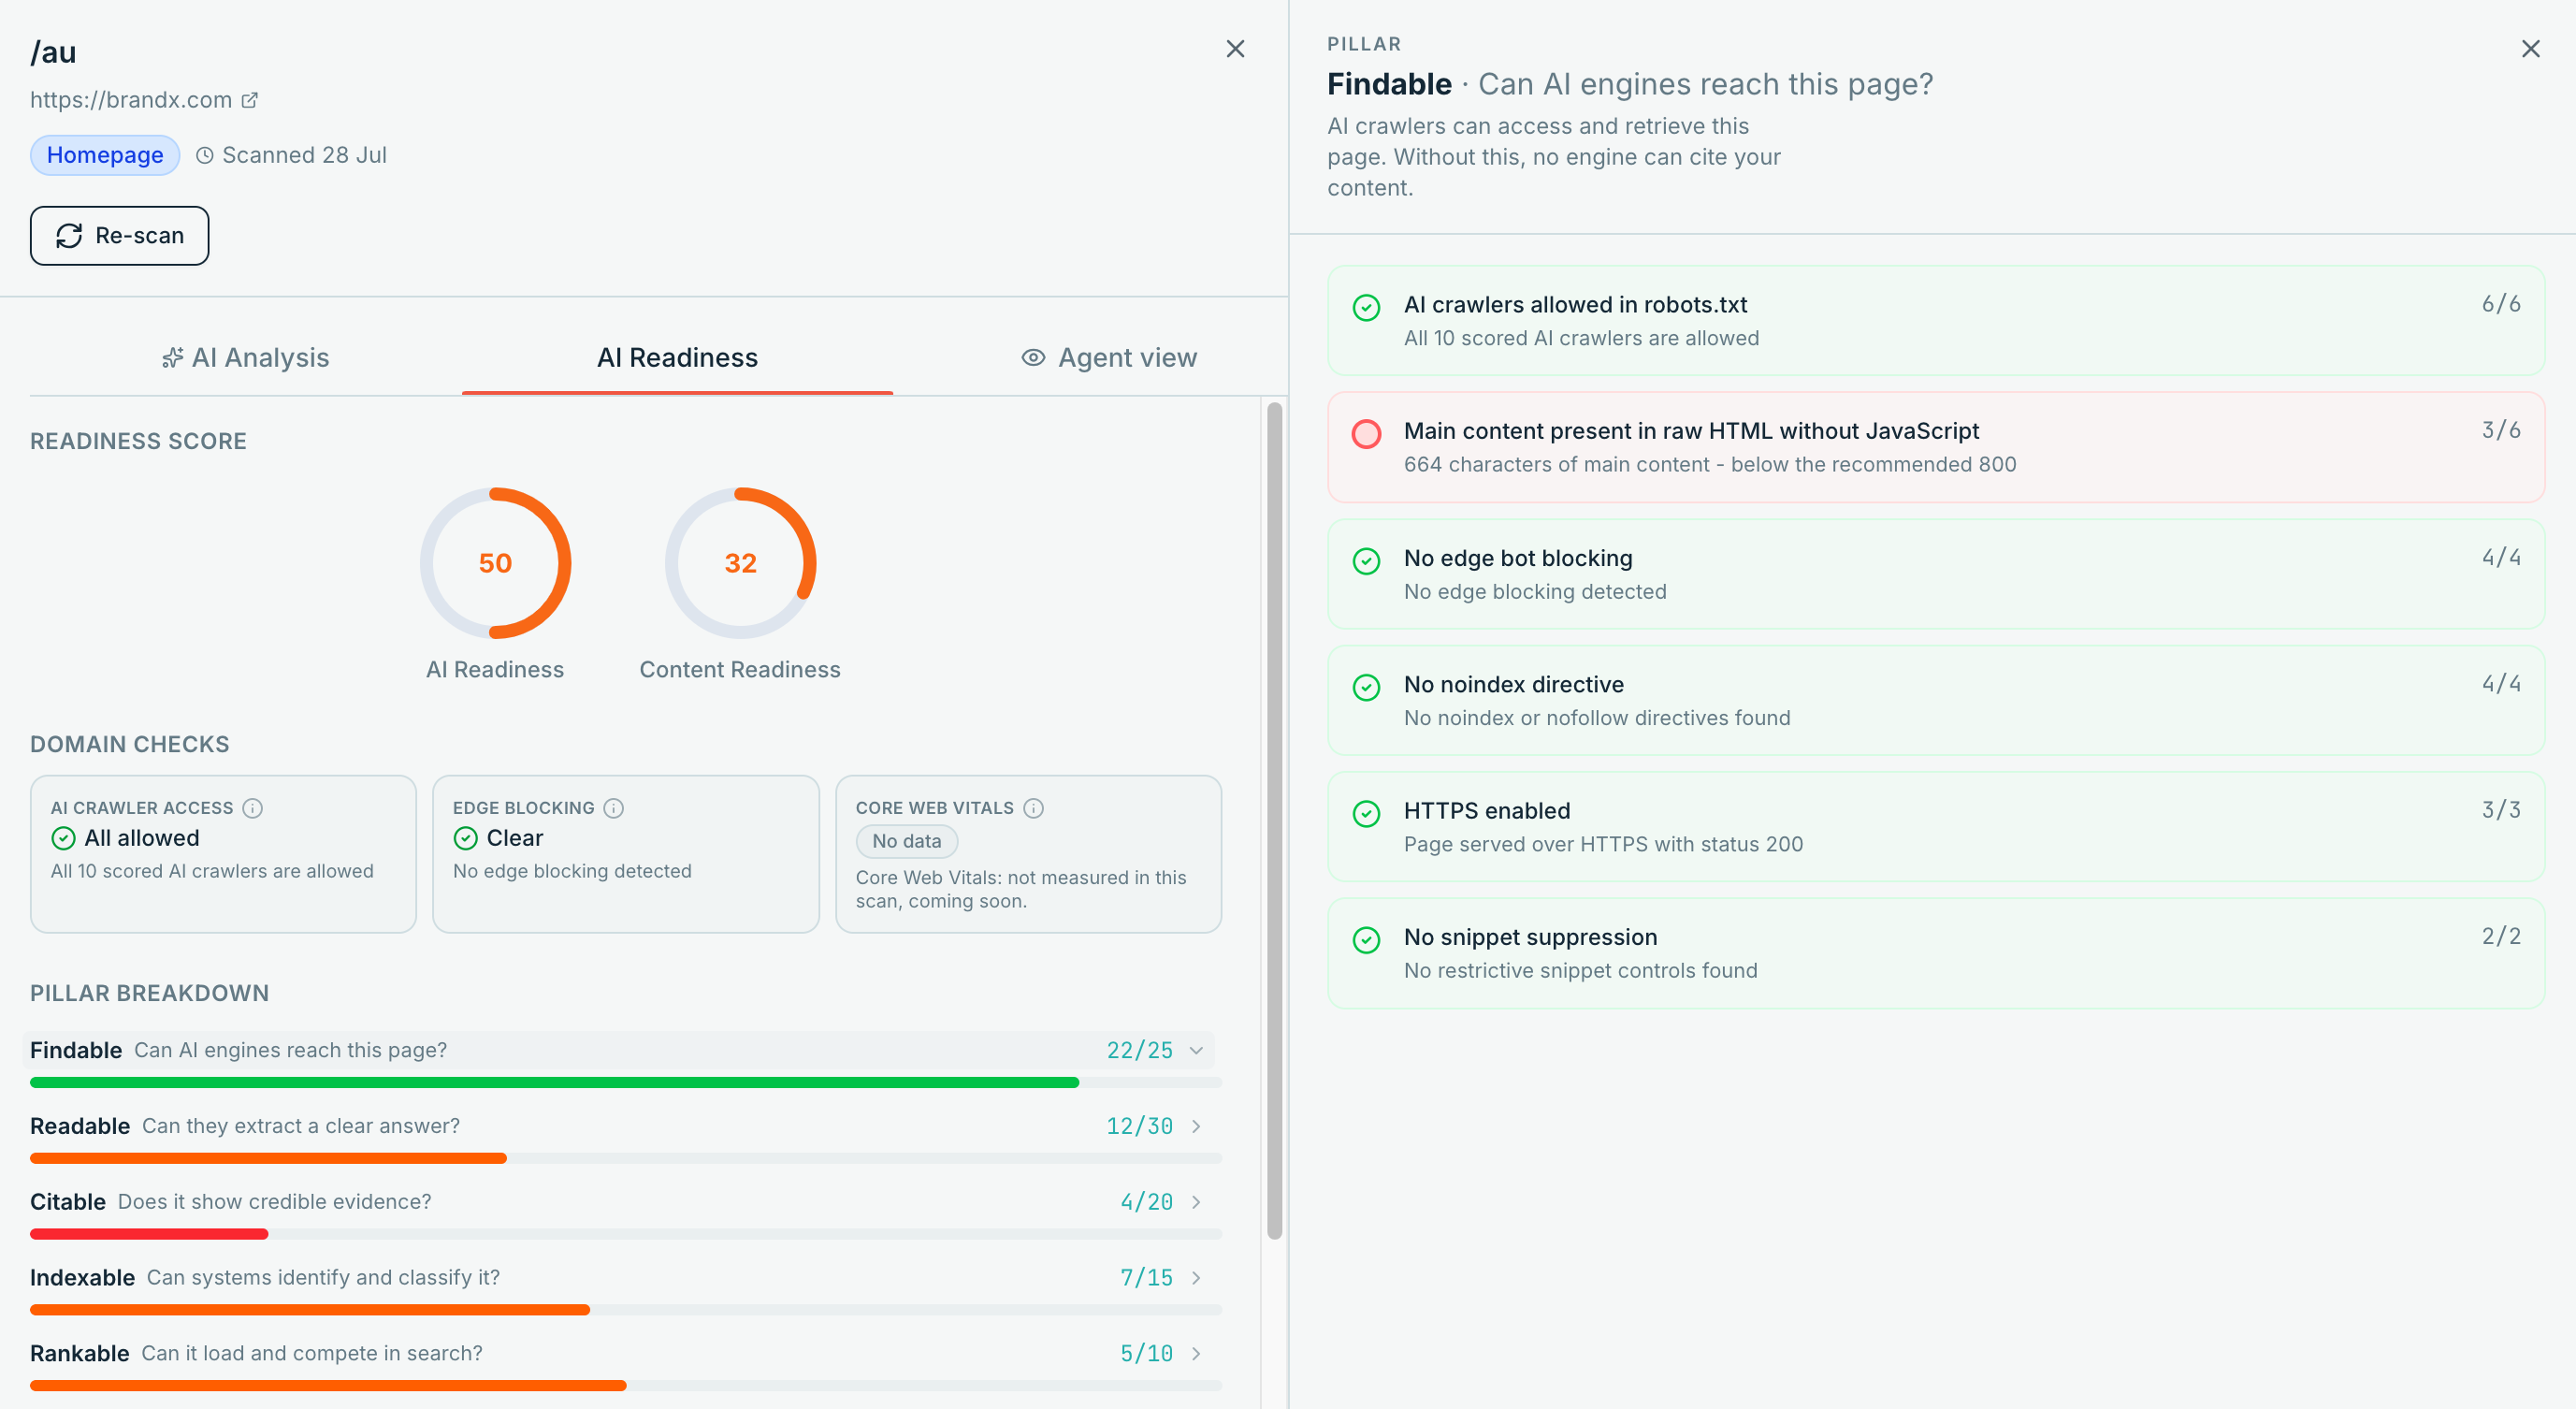Click the Rankable orange progress bar
This screenshot has height=1409, width=2576.
click(328, 1386)
